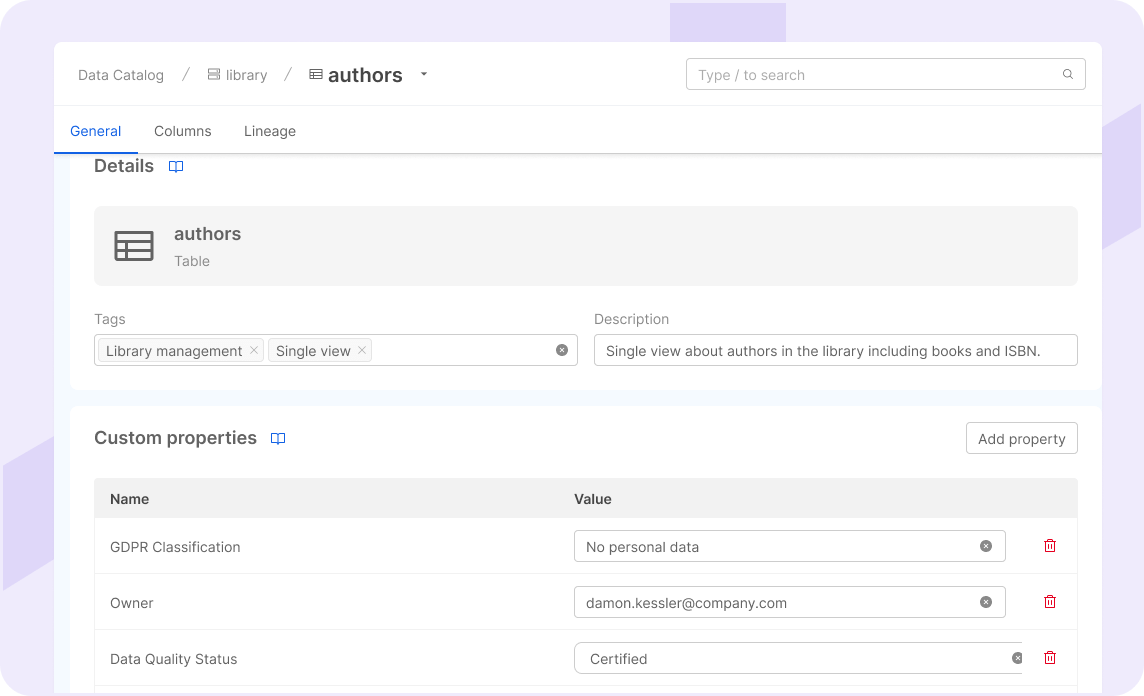Click the Details help book icon
The height and width of the screenshot is (696, 1144).
[x=176, y=167]
